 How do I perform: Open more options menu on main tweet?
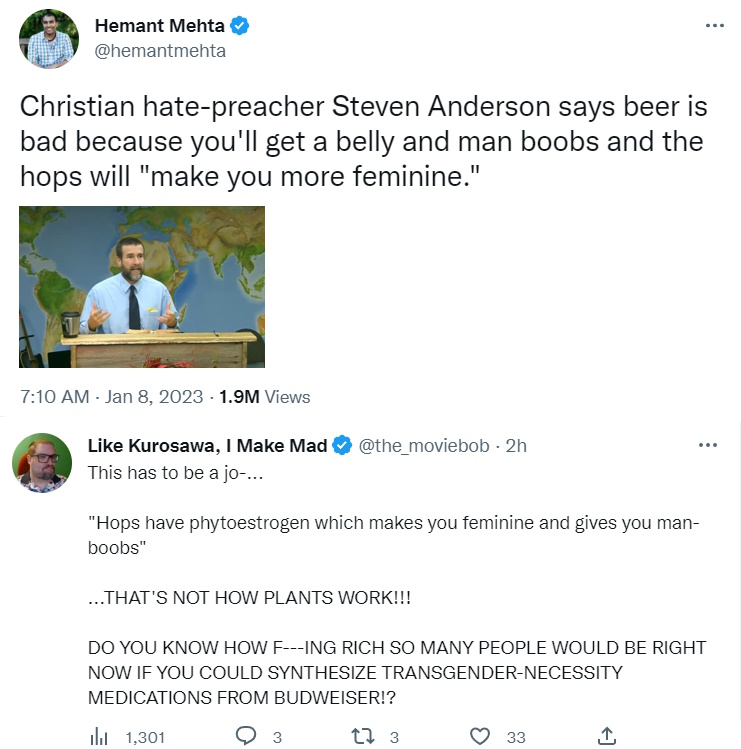[x=715, y=25]
